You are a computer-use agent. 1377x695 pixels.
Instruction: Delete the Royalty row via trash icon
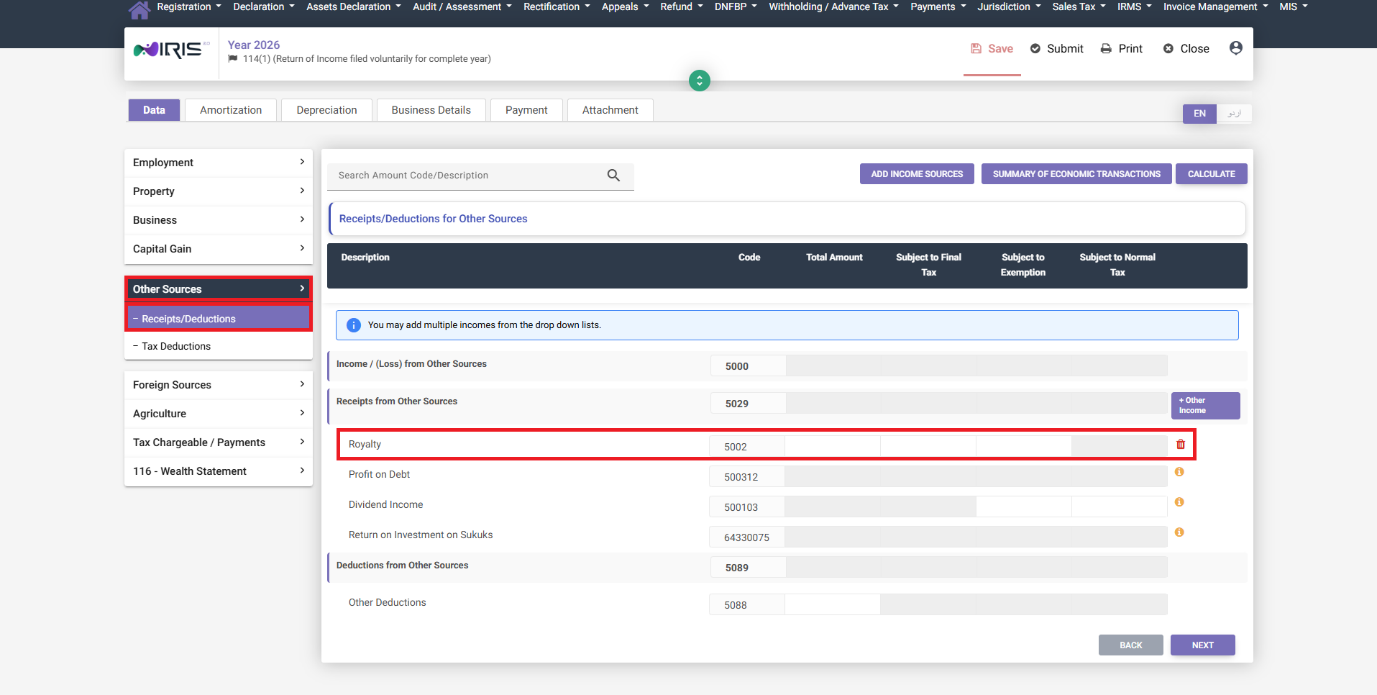click(1180, 445)
